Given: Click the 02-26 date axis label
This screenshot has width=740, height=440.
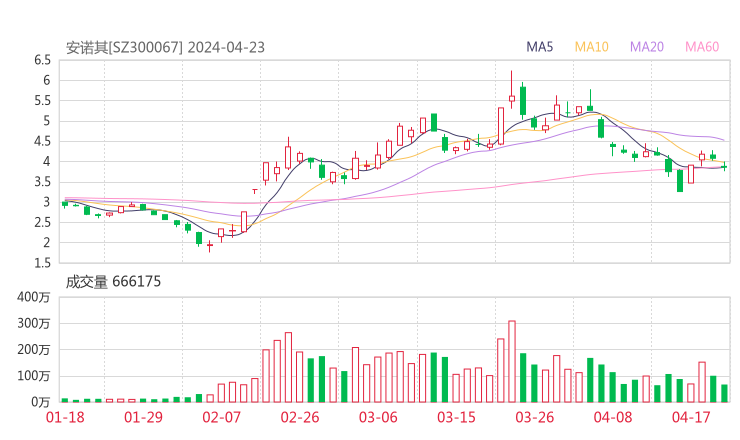Looking at the screenshot, I should 300,417.
